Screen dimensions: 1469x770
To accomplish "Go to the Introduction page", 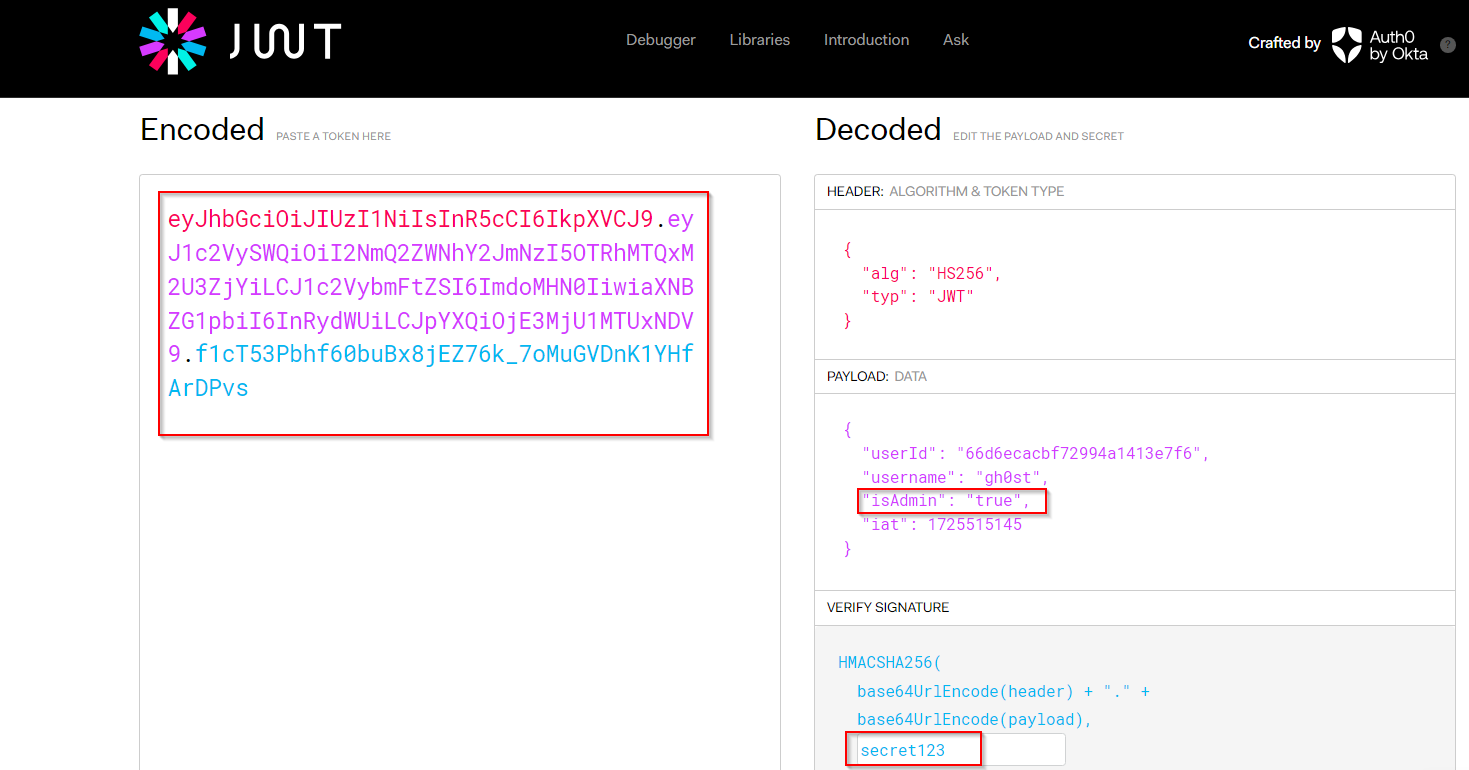I will pos(866,40).
